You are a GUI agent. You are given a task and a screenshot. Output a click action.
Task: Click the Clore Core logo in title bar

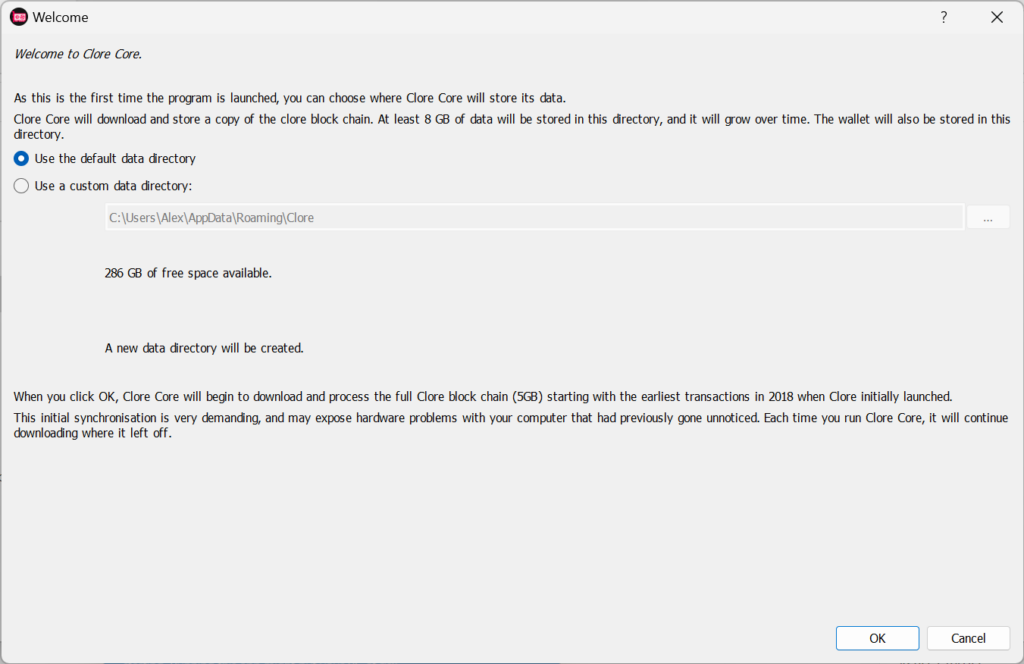point(18,17)
